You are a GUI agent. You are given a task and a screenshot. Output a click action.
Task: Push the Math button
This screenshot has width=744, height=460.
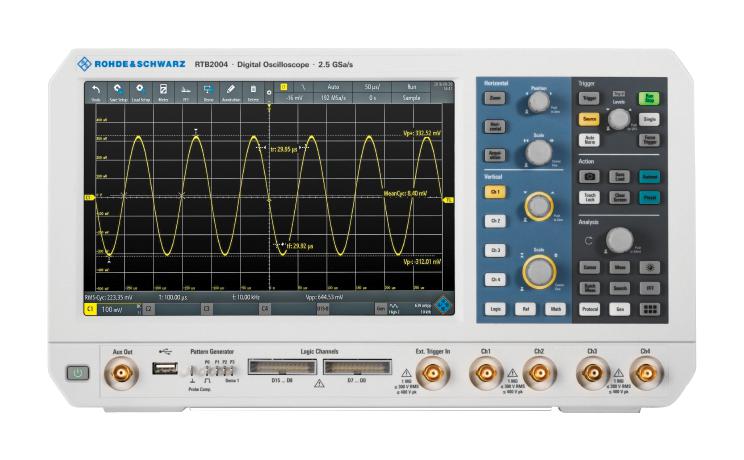[556, 309]
